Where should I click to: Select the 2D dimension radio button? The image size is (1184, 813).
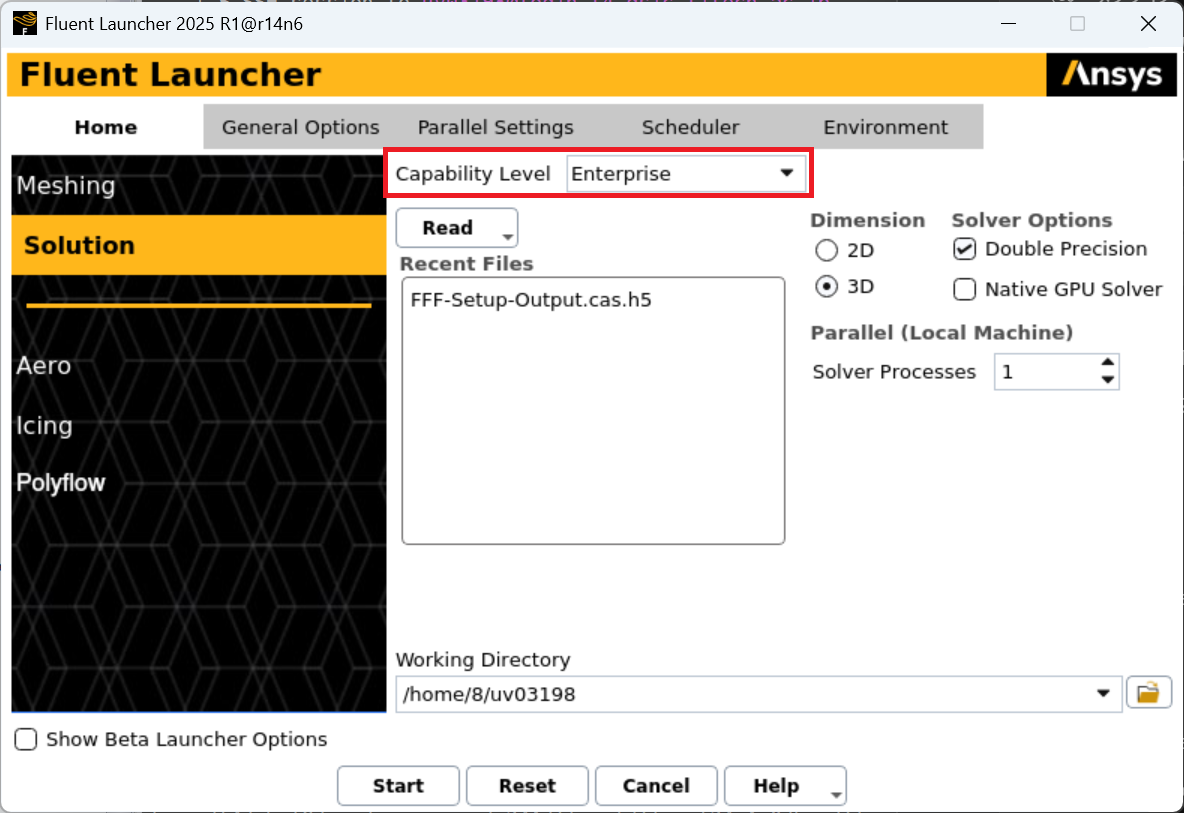pyautogui.click(x=827, y=251)
